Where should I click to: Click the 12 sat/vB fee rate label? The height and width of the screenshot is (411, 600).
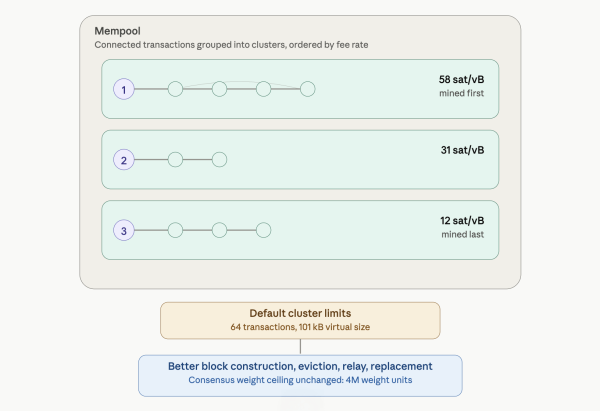(462, 221)
